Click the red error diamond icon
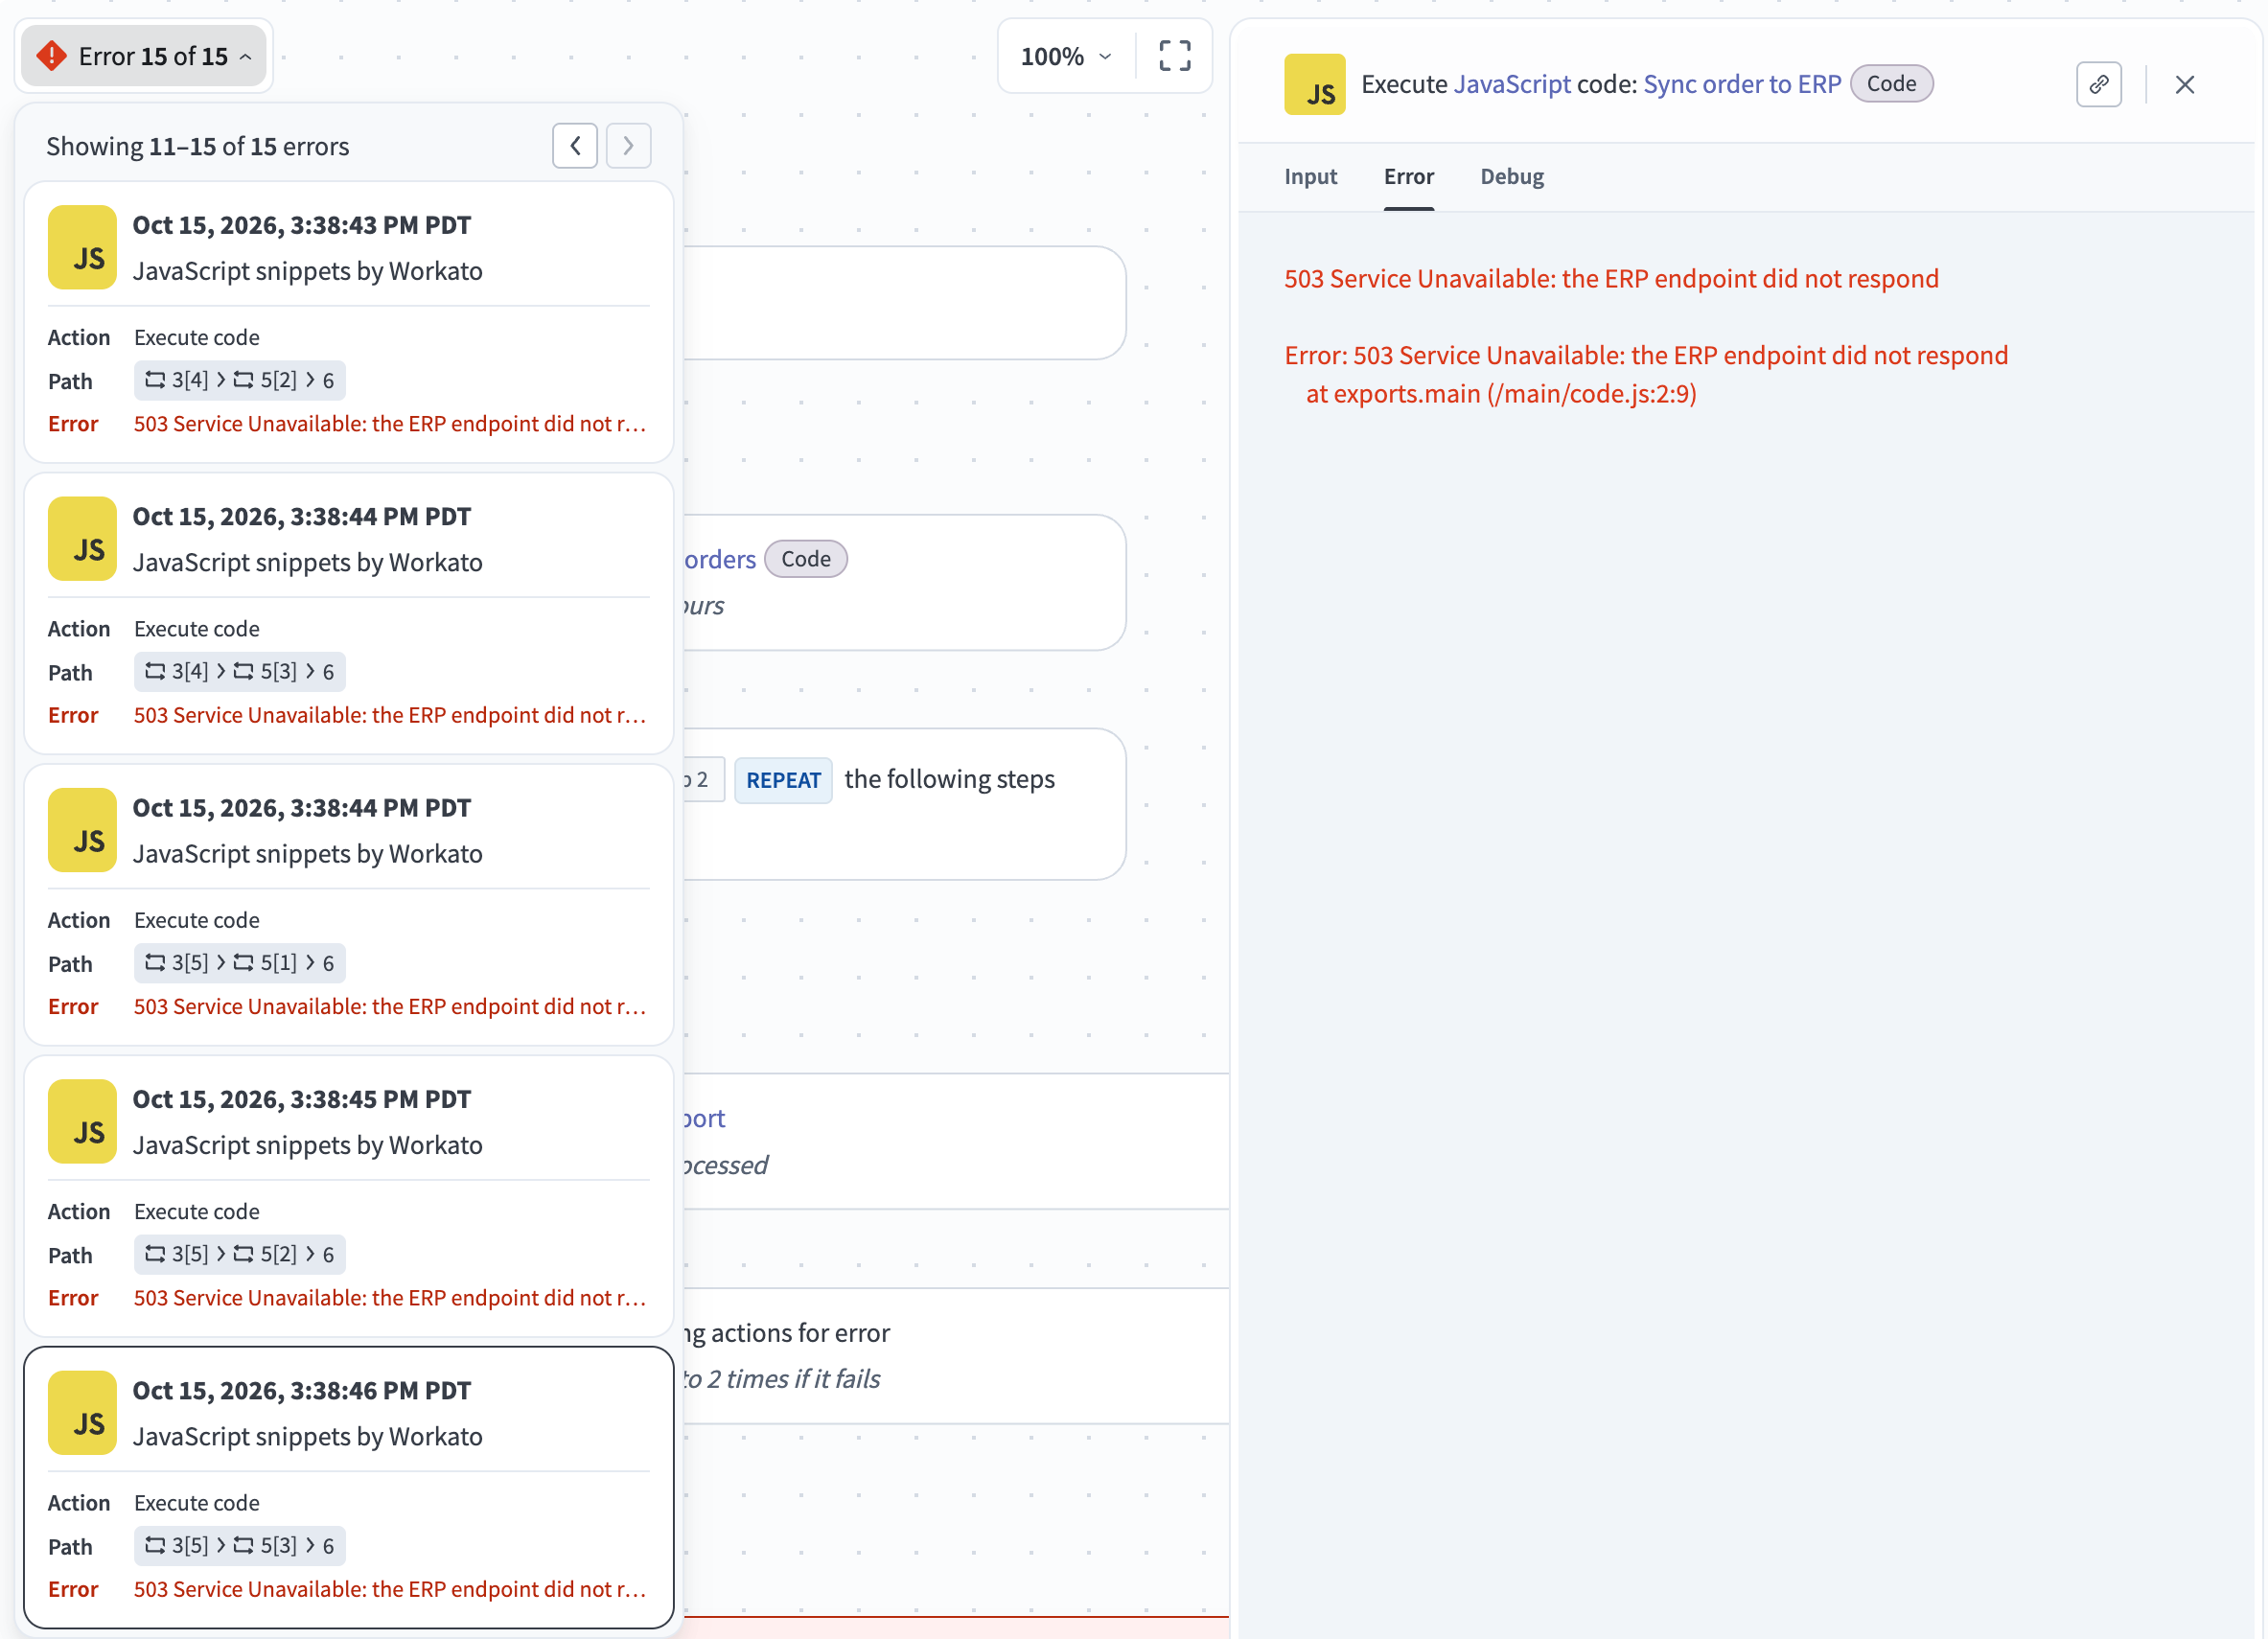Screen dimensions: 2268x1639 (51, 56)
